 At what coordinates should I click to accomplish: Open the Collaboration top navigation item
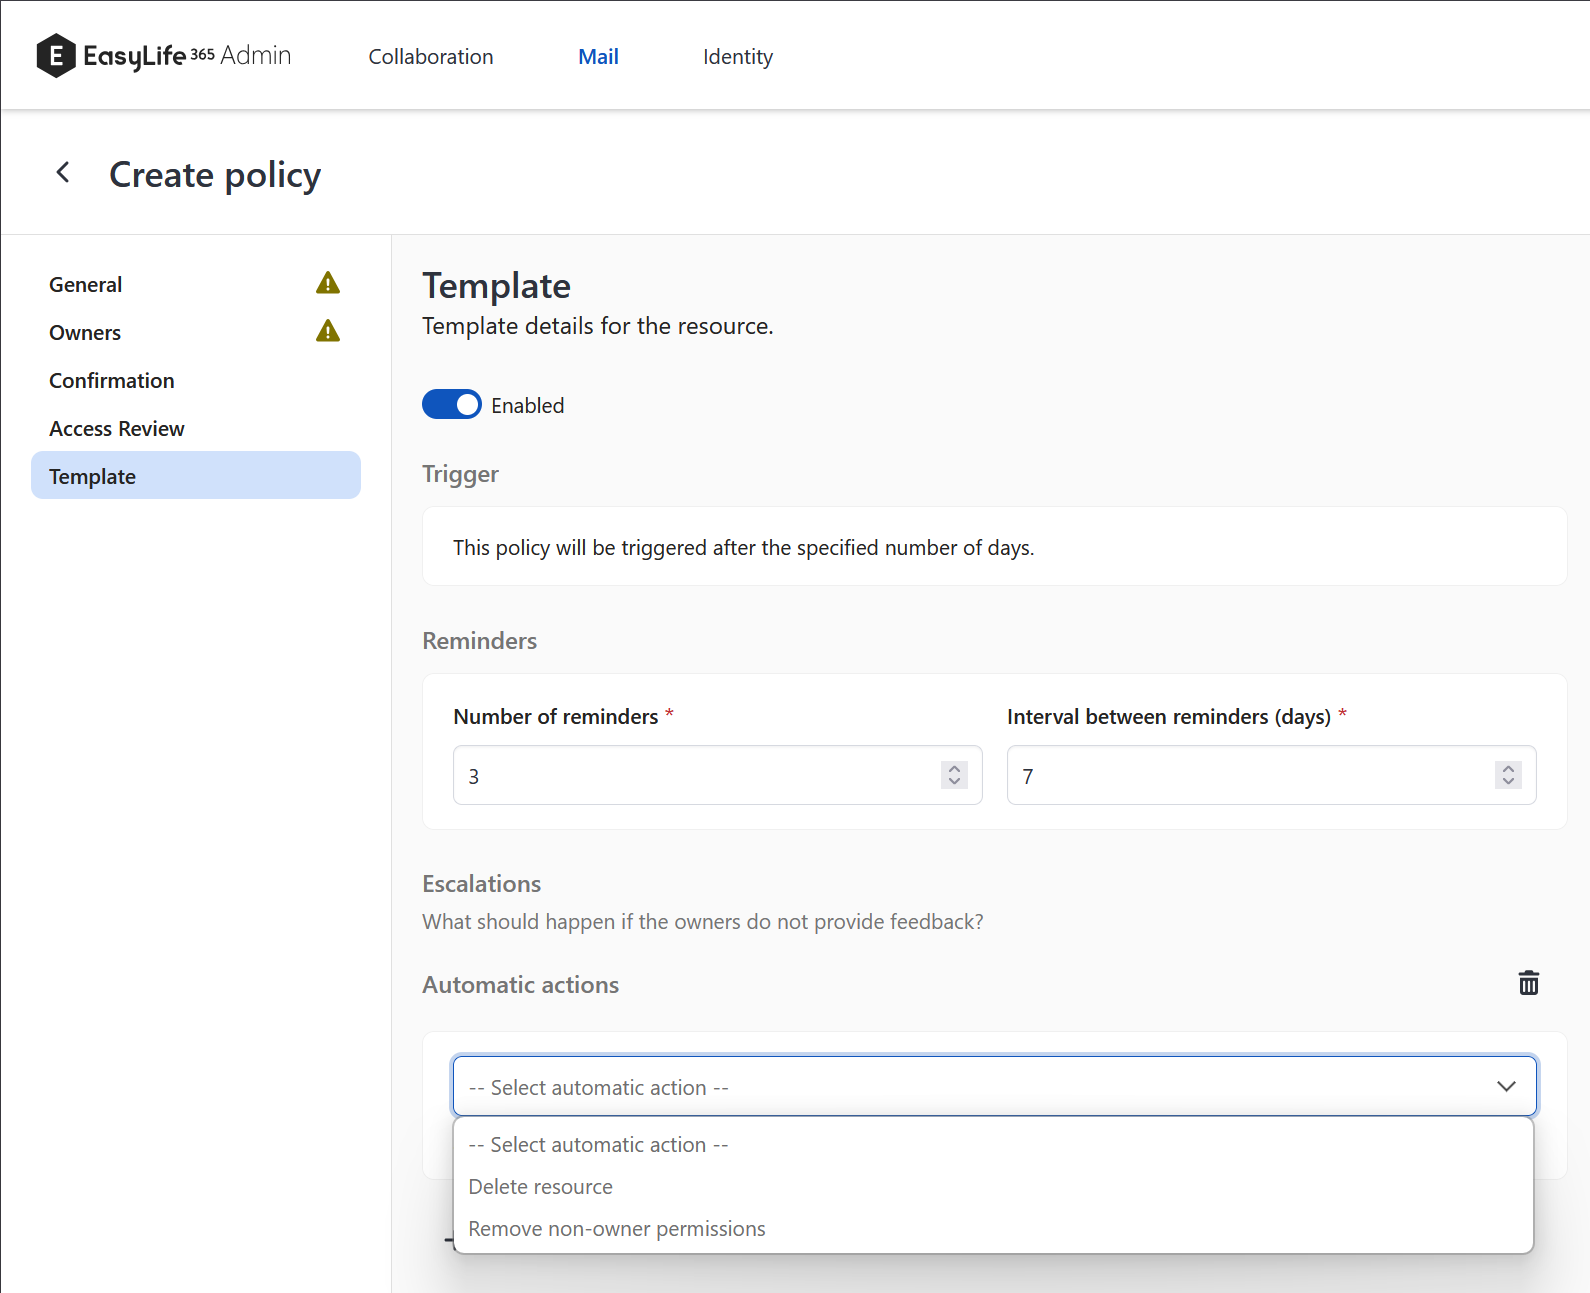(x=431, y=57)
